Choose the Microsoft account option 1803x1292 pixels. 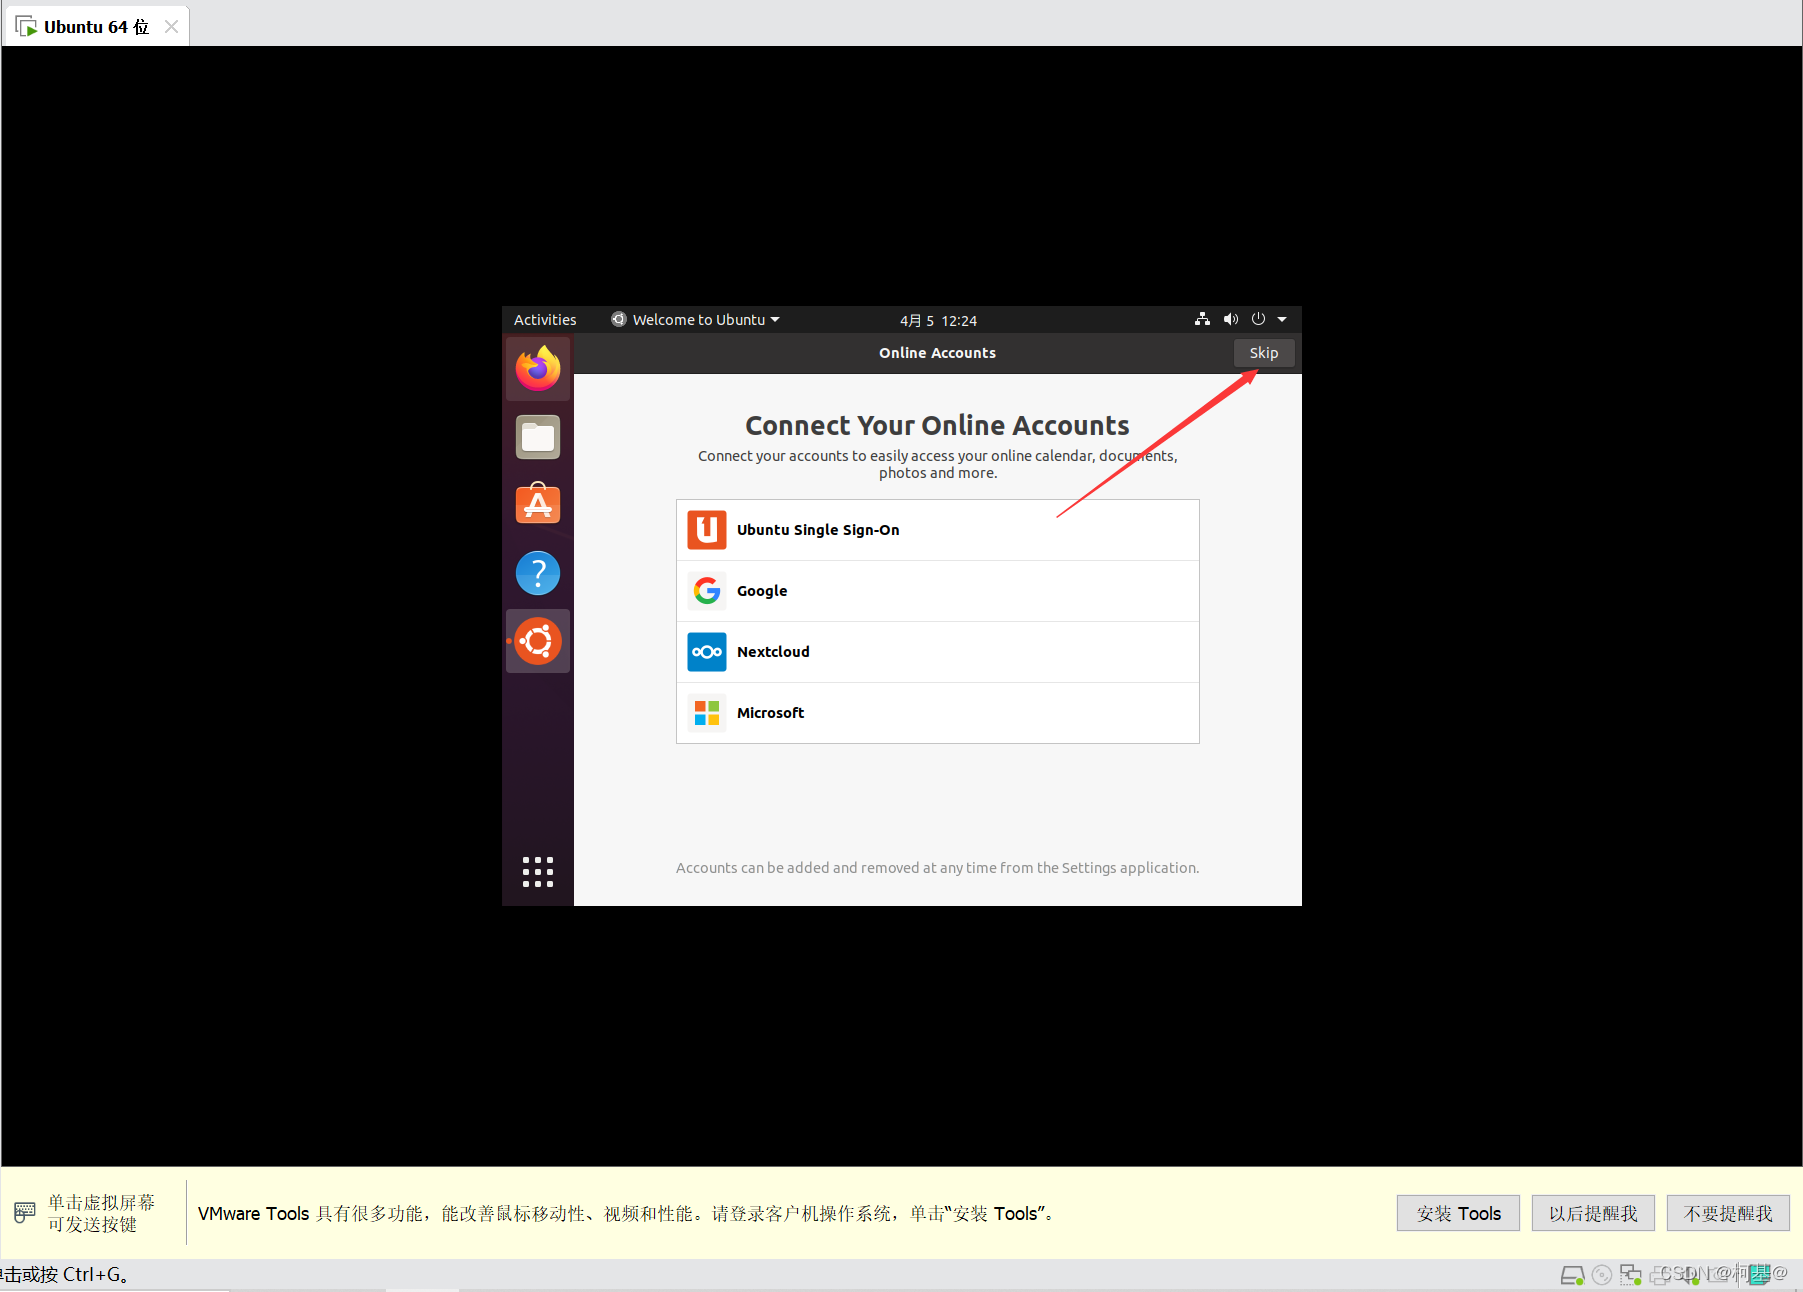click(x=938, y=713)
